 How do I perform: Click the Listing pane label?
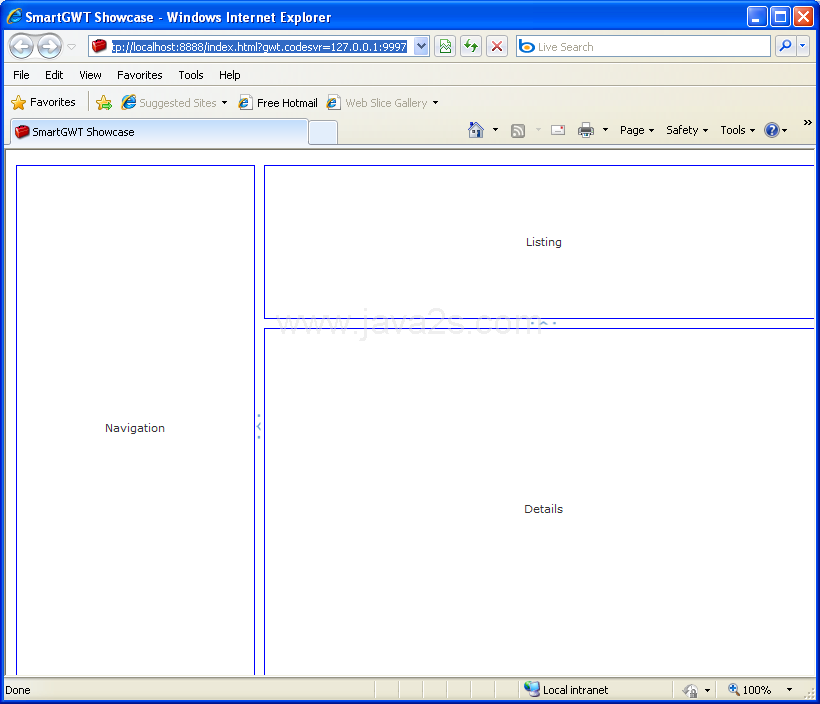click(x=544, y=242)
